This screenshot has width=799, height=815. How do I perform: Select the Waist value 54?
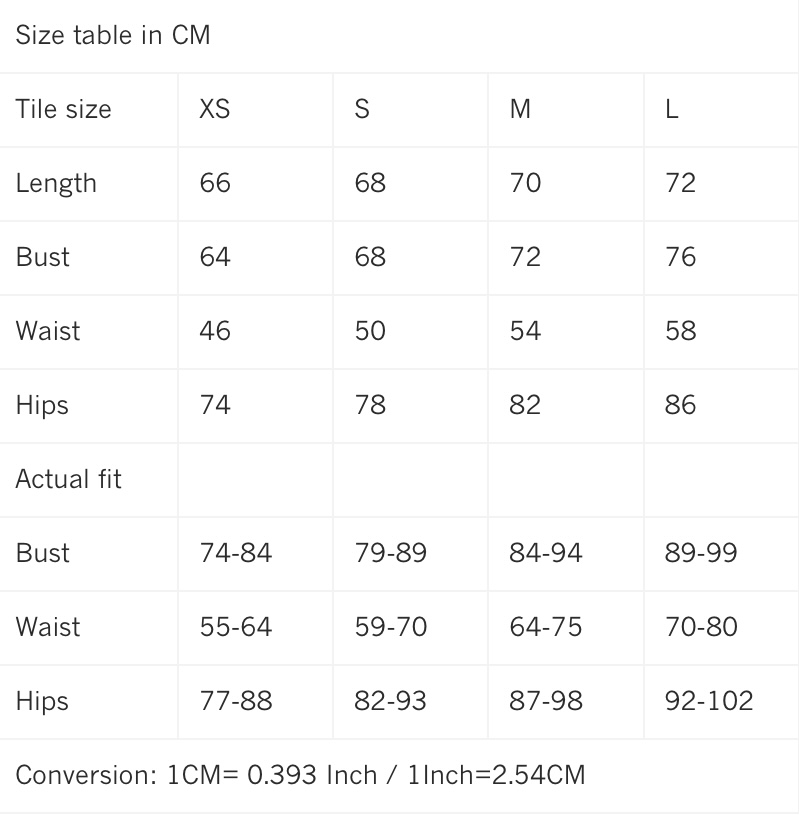click(x=525, y=331)
